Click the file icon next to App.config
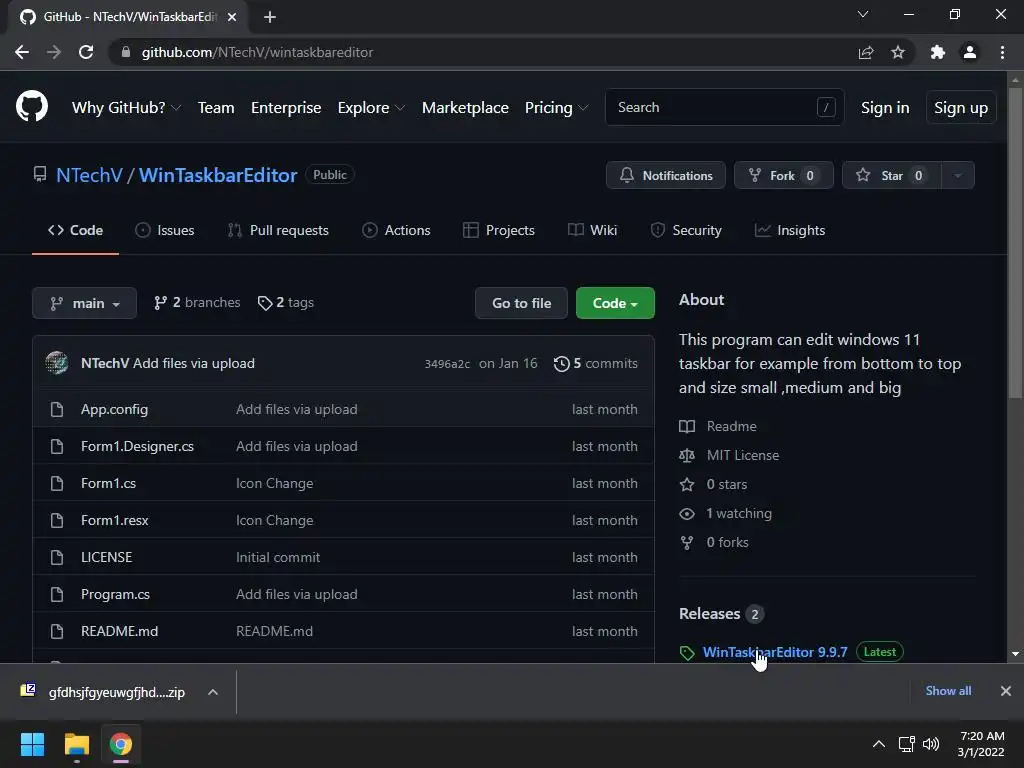 coord(57,409)
